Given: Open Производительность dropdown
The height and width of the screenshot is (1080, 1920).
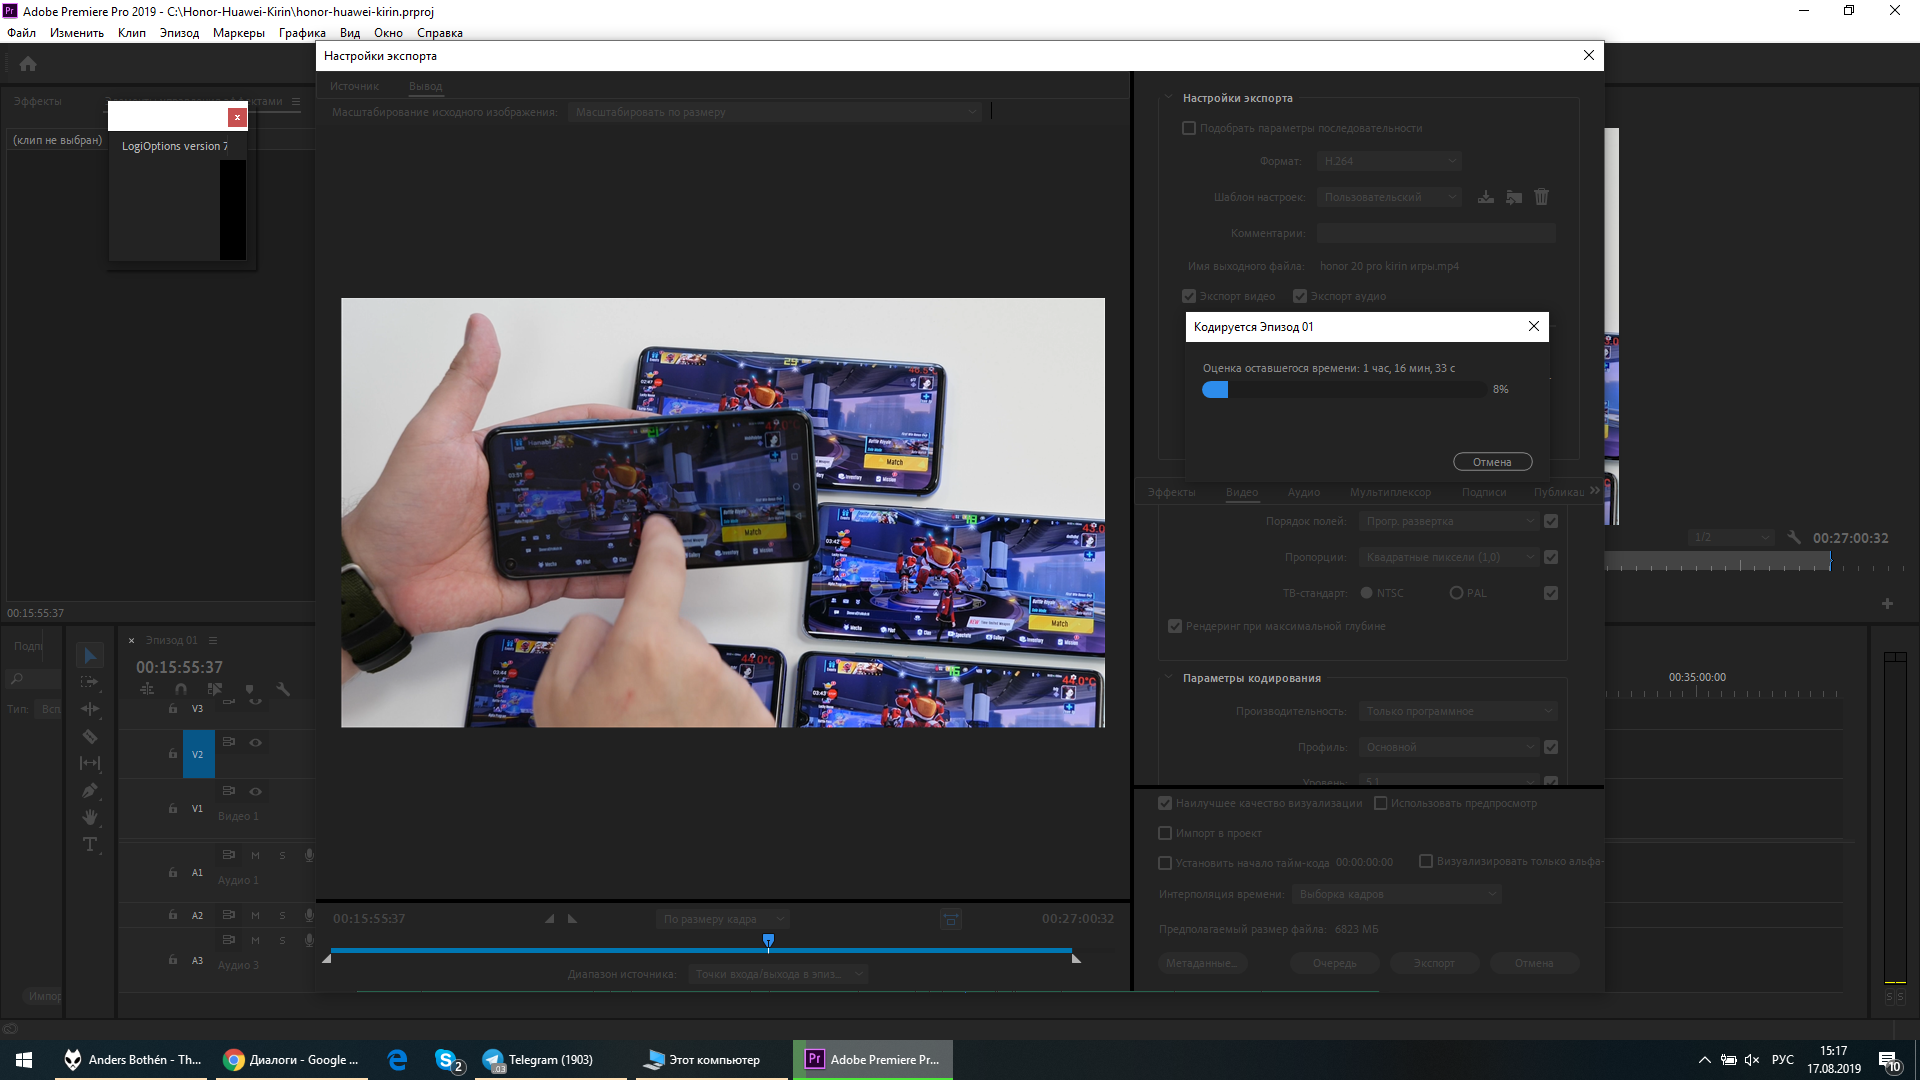Looking at the screenshot, I should click(x=1457, y=711).
